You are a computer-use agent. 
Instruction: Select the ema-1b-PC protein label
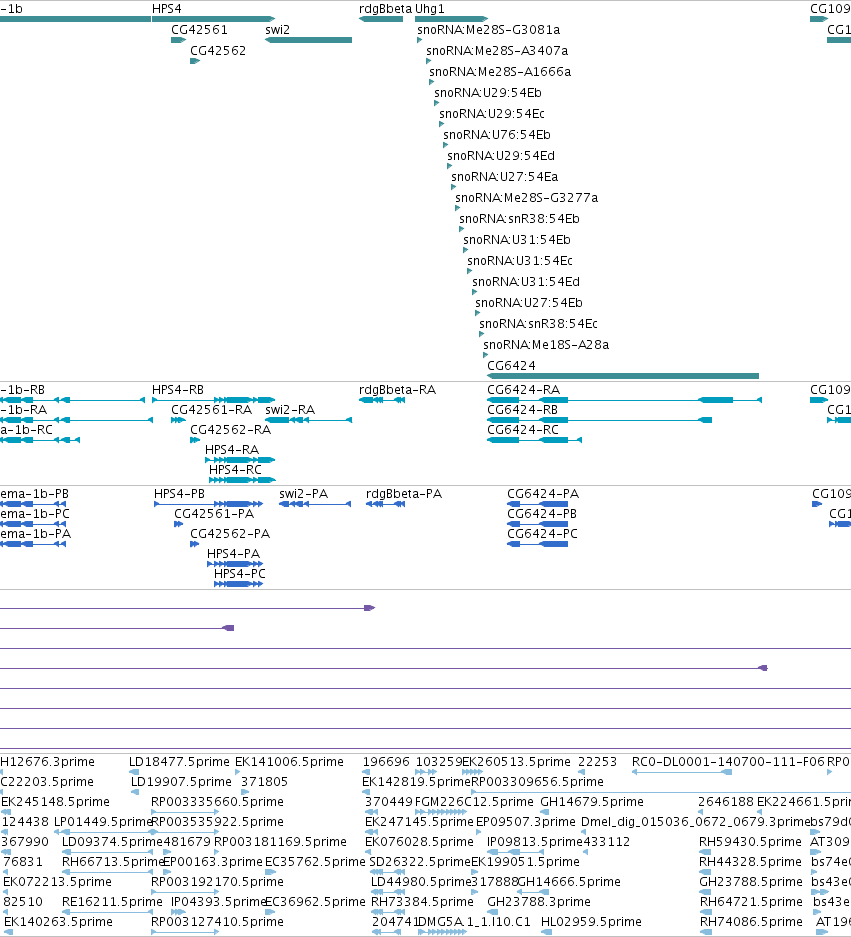(x=35, y=513)
